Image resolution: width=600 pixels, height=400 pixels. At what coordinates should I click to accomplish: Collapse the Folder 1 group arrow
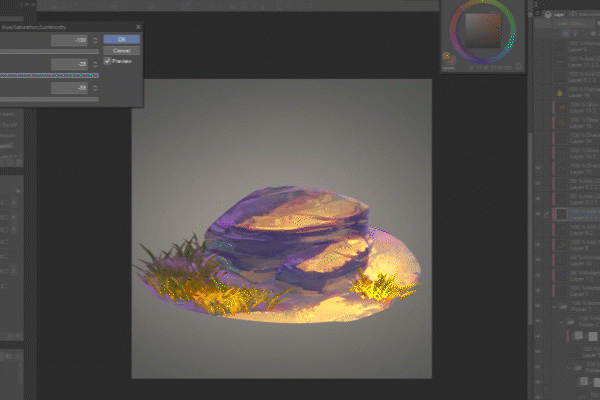[x=555, y=307]
